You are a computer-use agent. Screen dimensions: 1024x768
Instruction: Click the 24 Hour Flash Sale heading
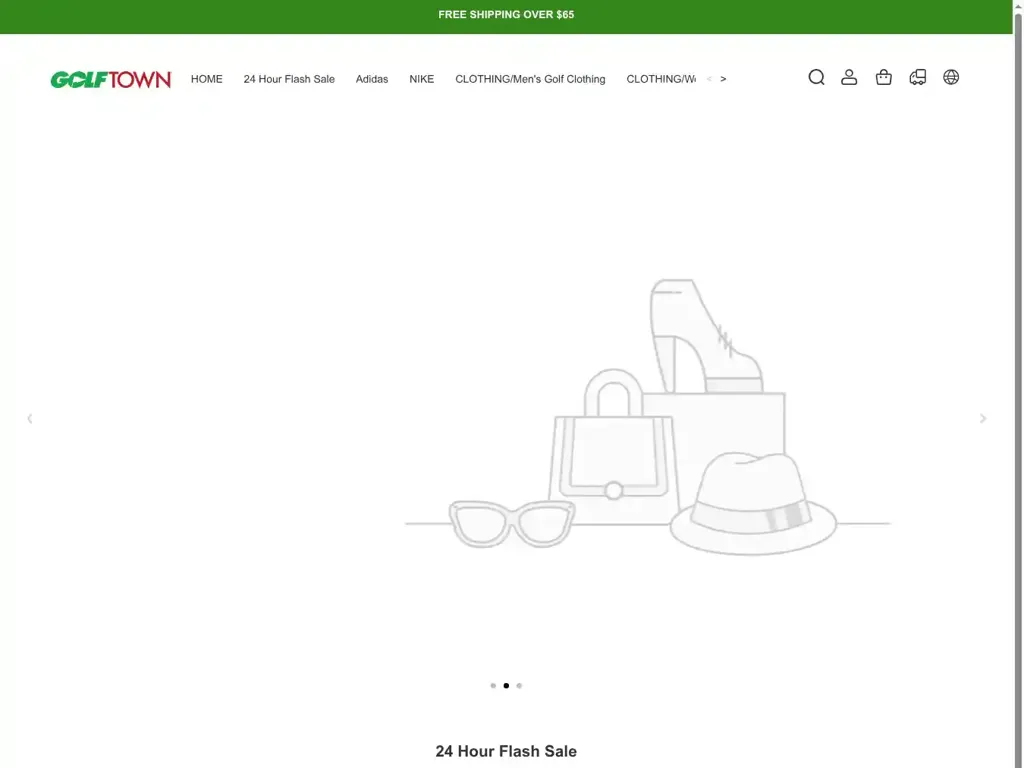(x=506, y=751)
